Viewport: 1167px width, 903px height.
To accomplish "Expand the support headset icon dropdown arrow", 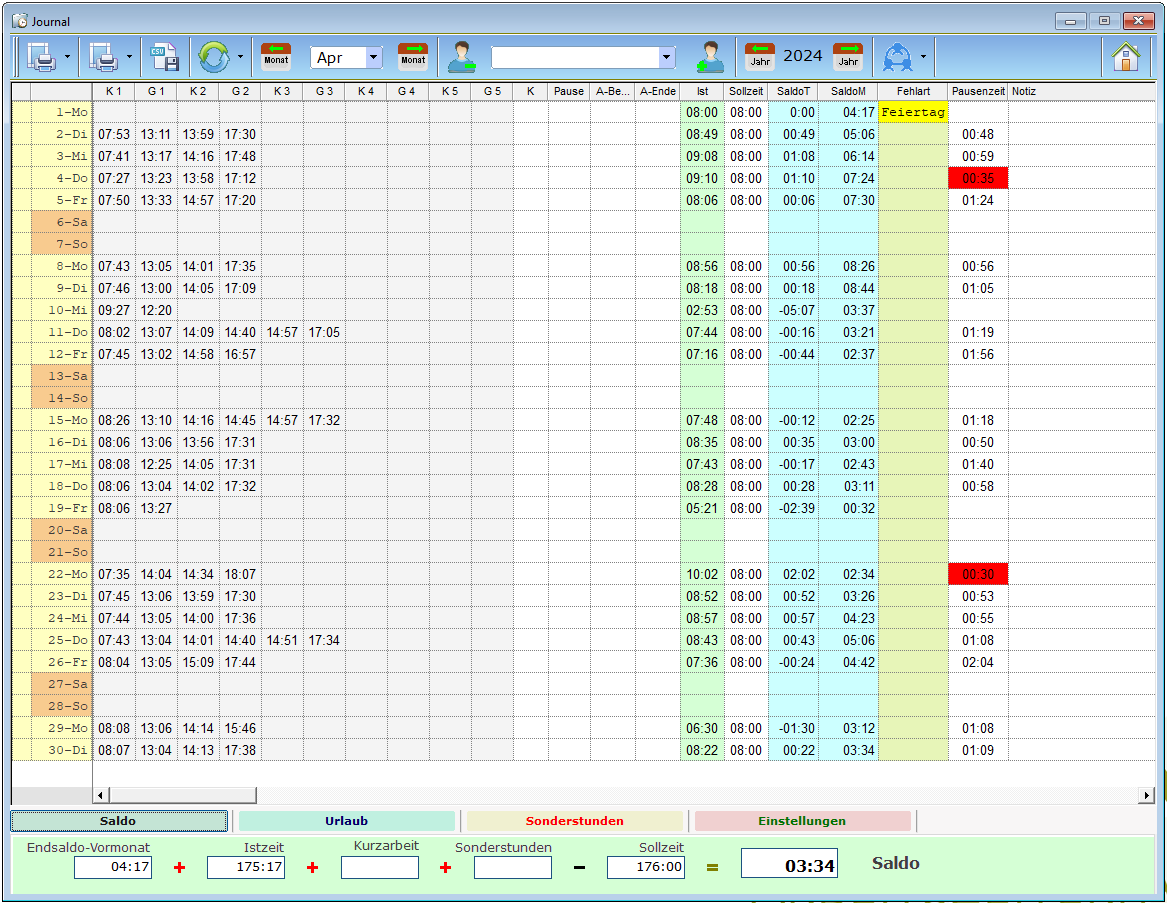I will [x=924, y=57].
